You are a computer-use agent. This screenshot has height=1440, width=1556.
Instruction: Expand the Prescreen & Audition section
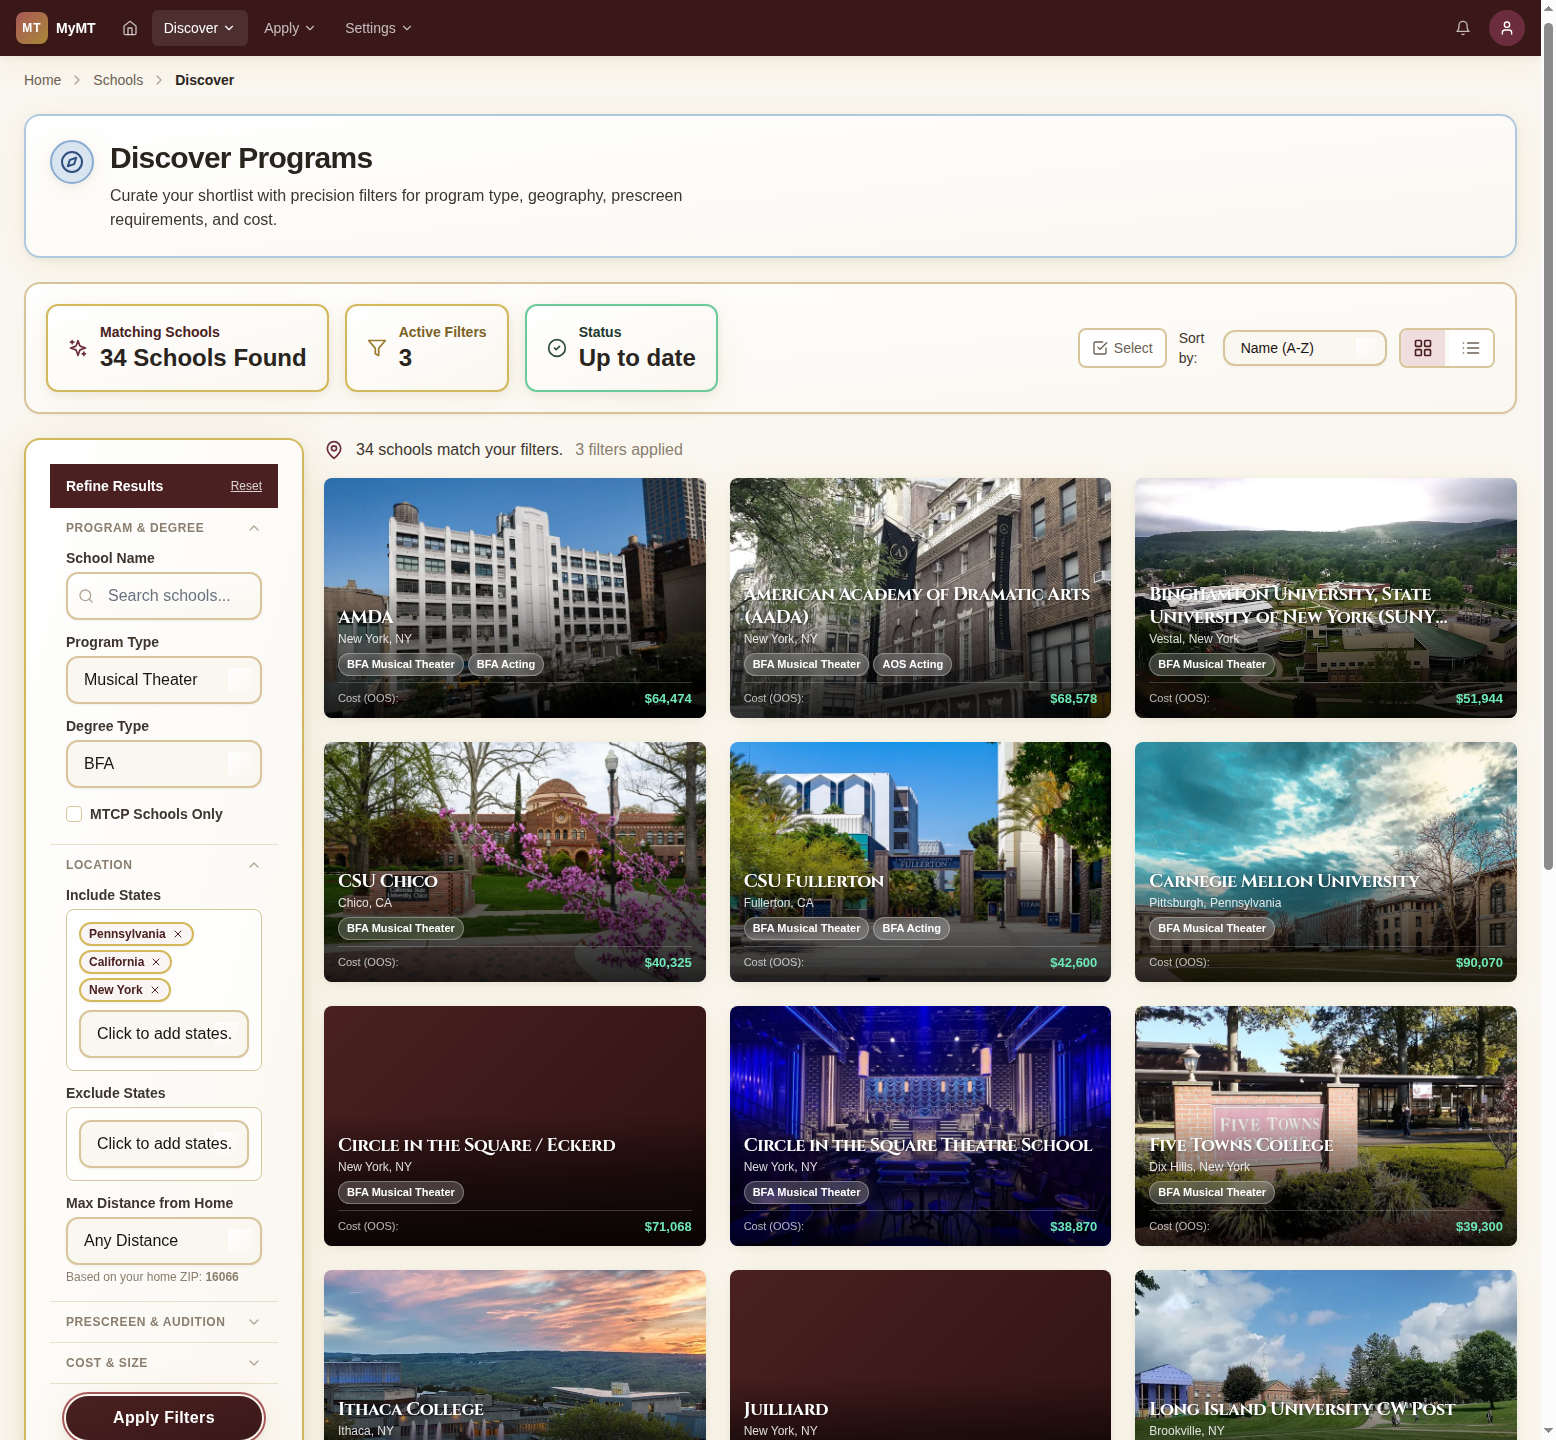coord(164,1322)
